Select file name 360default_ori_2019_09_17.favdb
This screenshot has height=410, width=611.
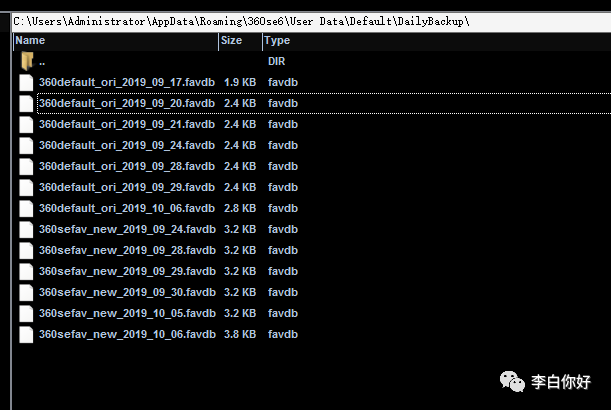(127, 83)
